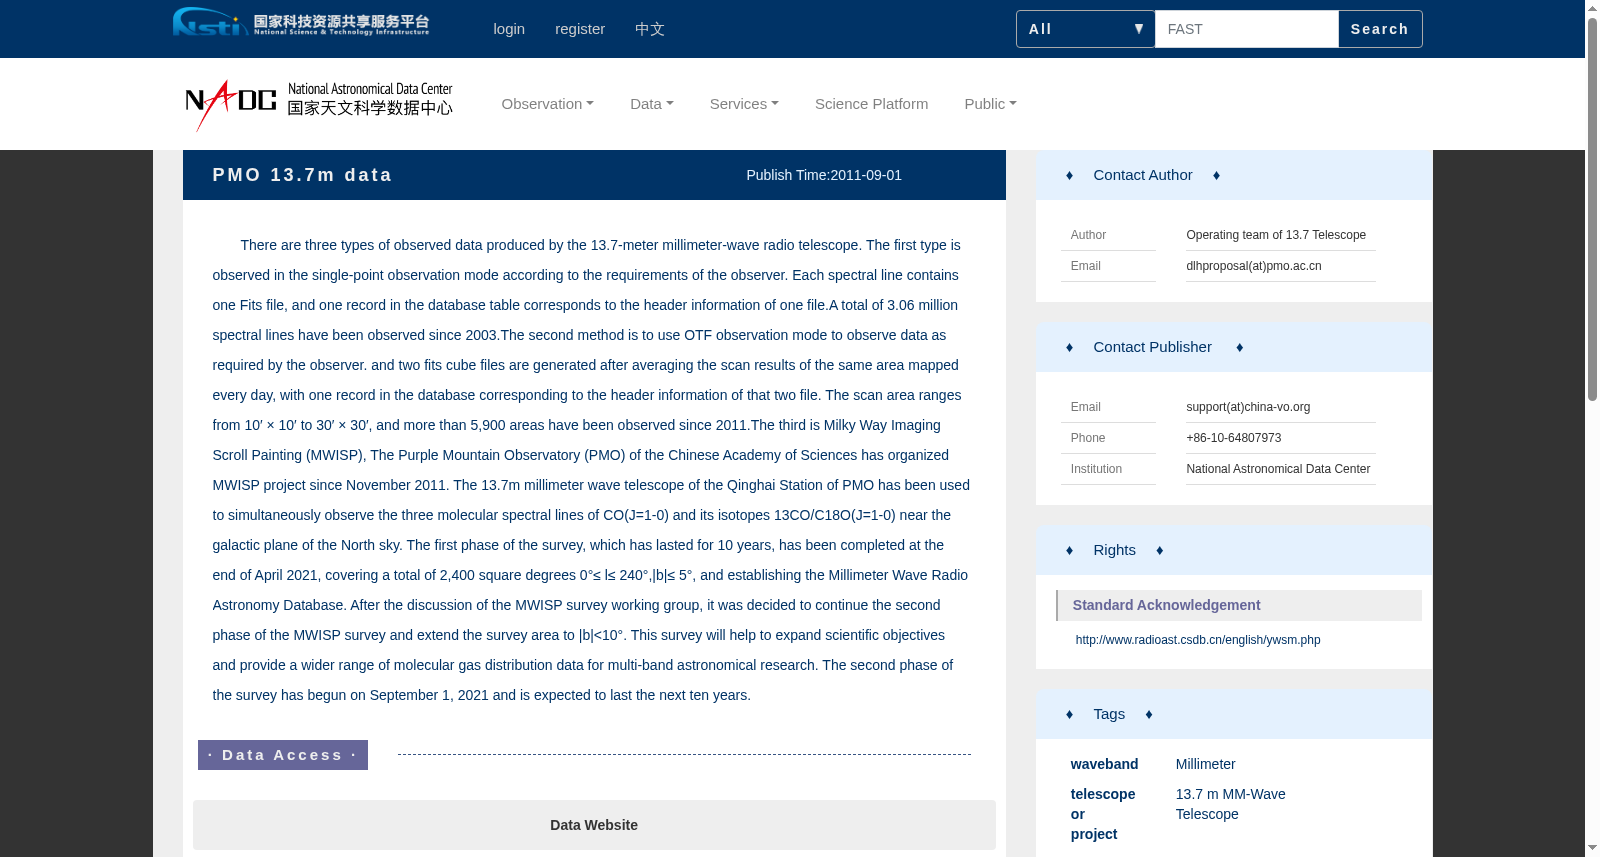Click the phone number +86-10-64807973

click(1234, 438)
